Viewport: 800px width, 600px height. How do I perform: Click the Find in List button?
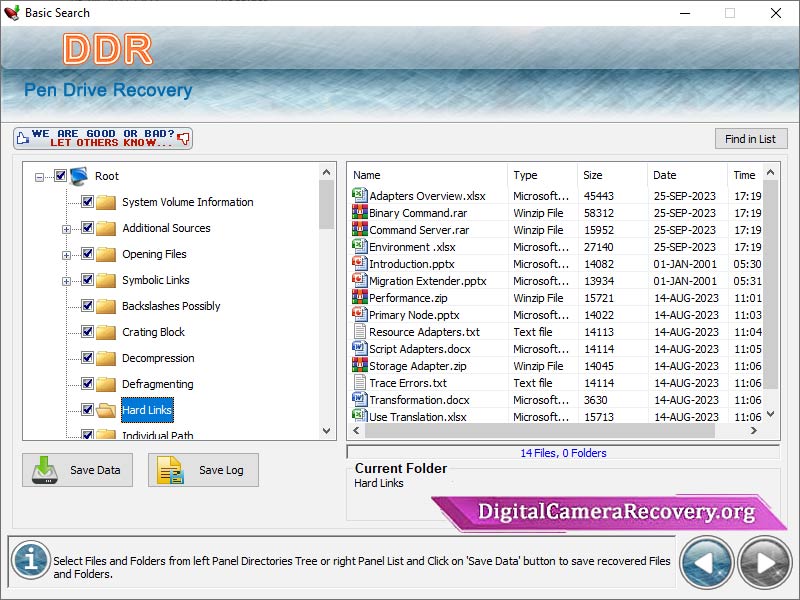pyautogui.click(x=750, y=139)
